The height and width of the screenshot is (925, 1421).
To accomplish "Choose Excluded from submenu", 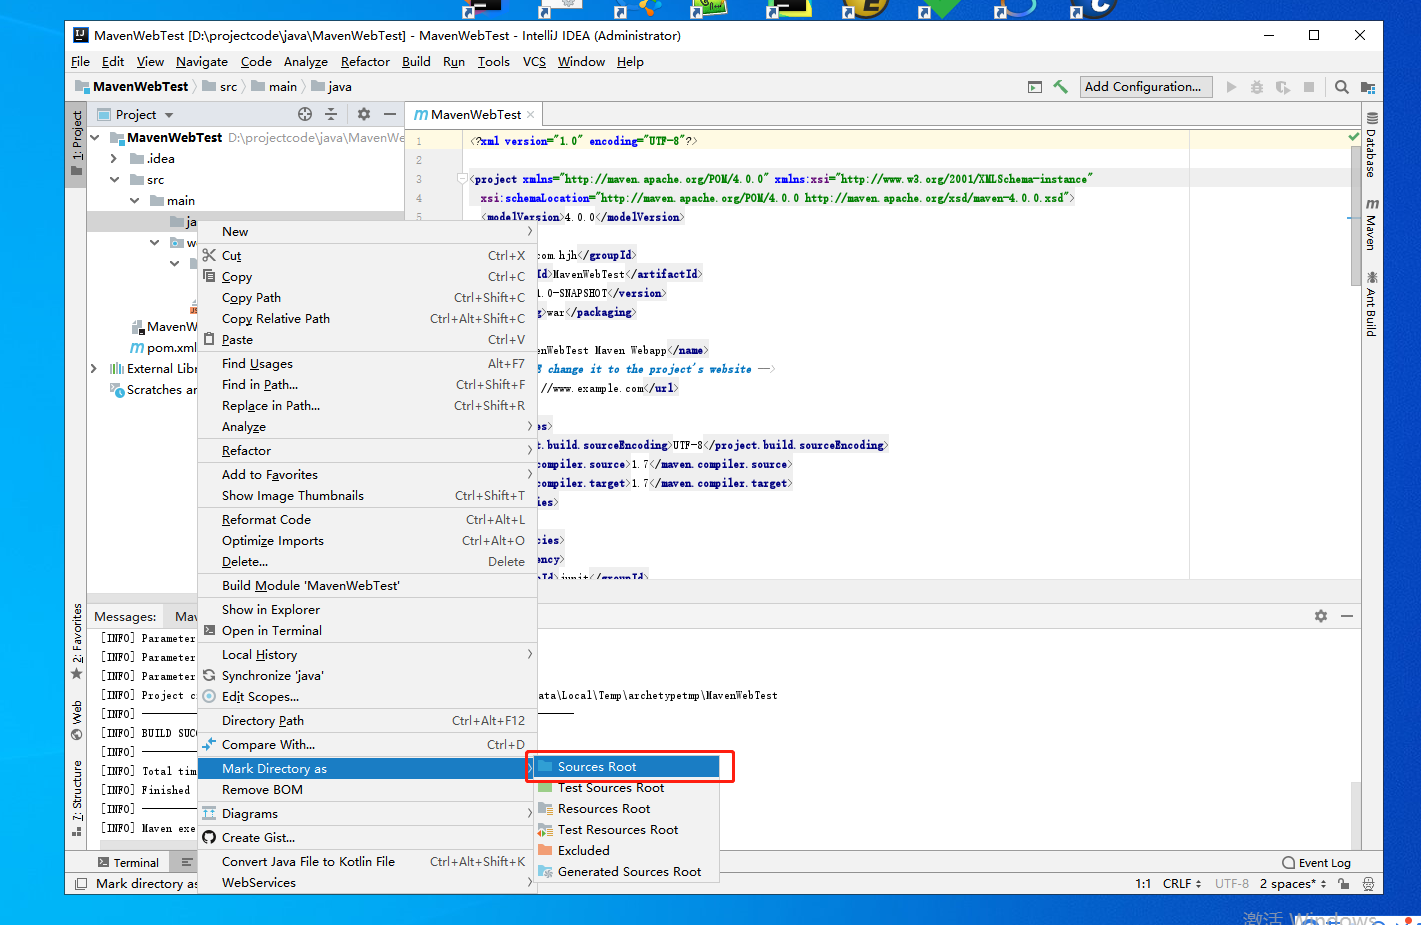I will 627,851.
